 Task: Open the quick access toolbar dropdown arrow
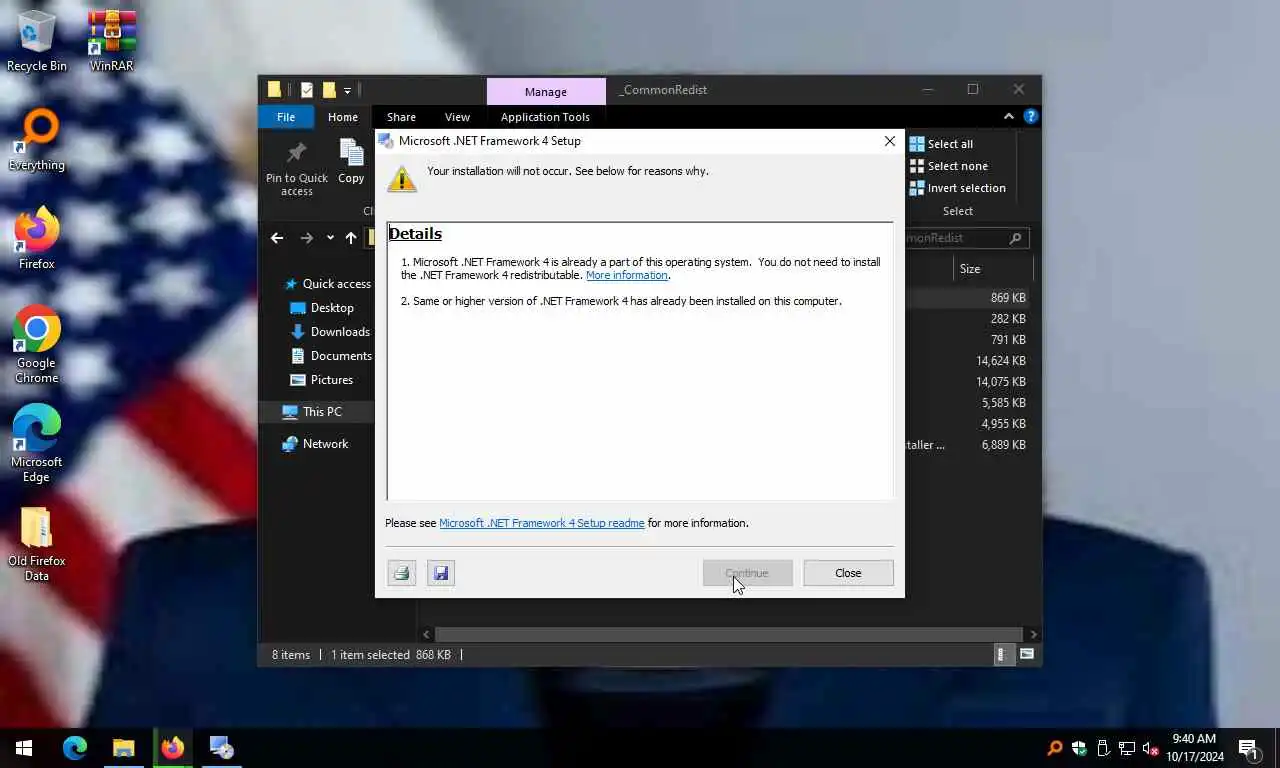click(348, 90)
